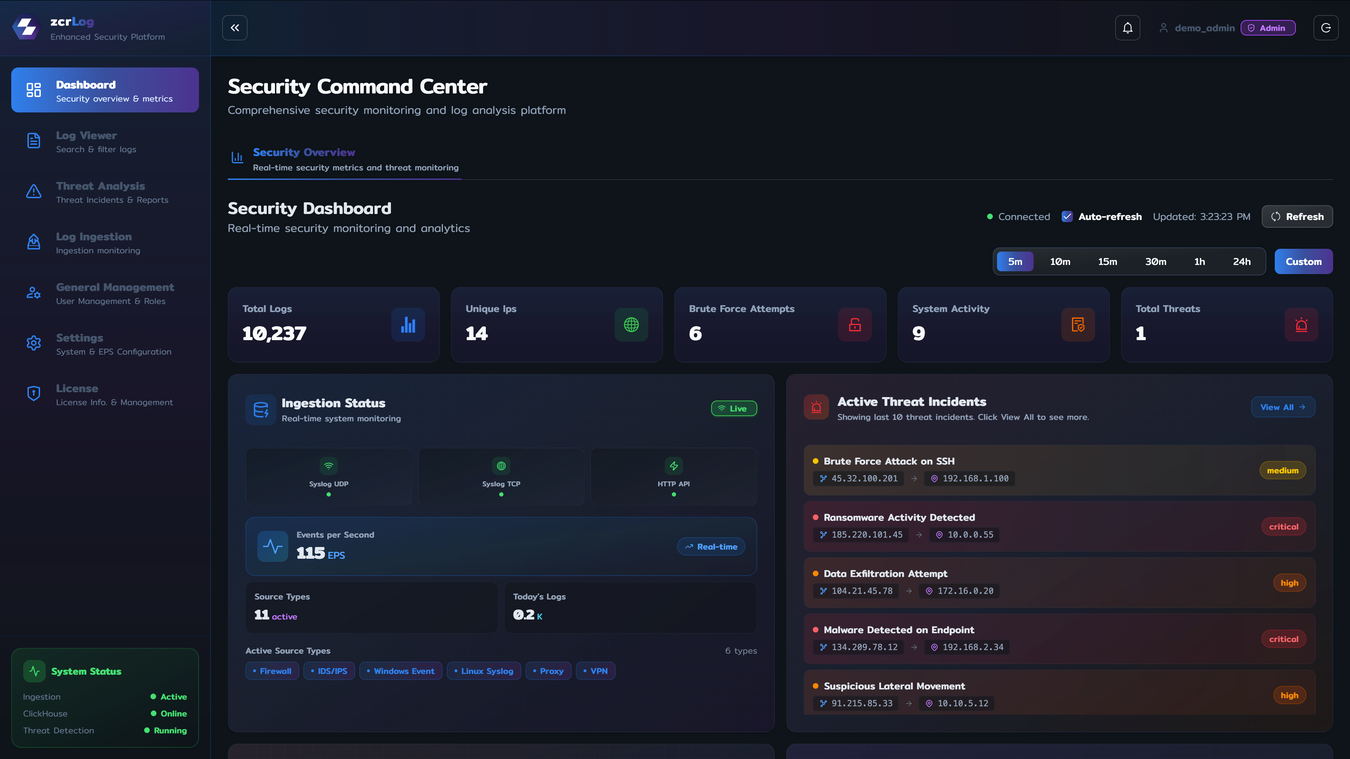Screen dimensions: 1350x759
Task: Open the Custom time range picker
Action: [x=1303, y=262]
